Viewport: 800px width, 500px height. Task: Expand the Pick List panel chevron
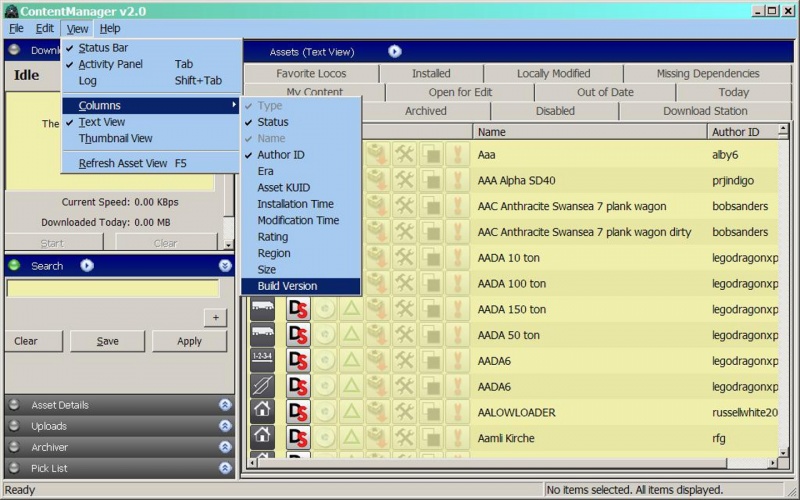pyautogui.click(x=225, y=468)
